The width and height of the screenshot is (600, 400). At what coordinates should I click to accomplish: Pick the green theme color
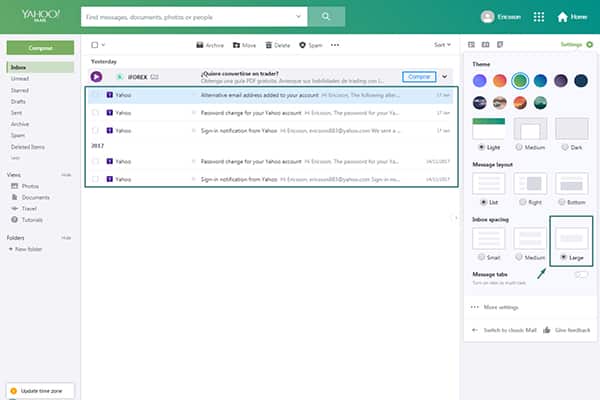pyautogui.click(x=520, y=81)
